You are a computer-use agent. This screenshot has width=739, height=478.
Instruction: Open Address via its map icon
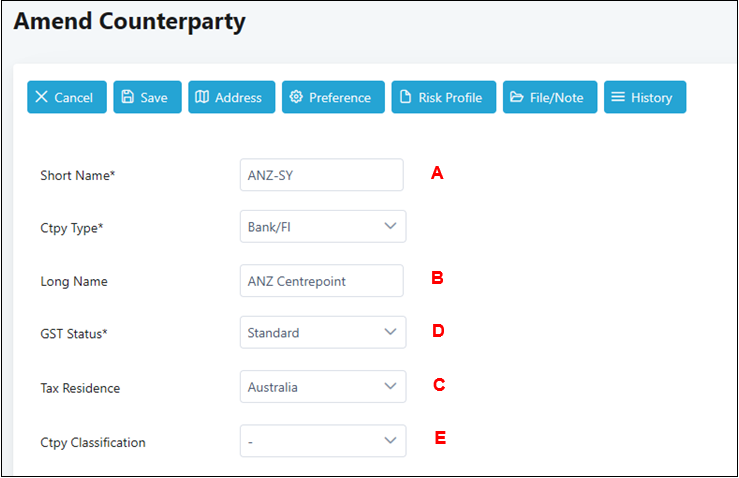pyautogui.click(x=203, y=97)
